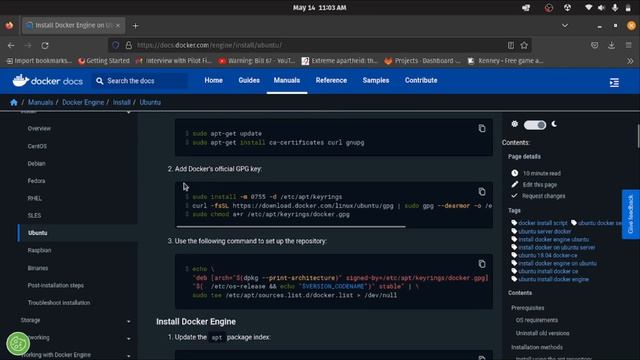Viewport: 640px width, 360px height.
Task: Open a new browser tab
Action: tap(136, 26)
